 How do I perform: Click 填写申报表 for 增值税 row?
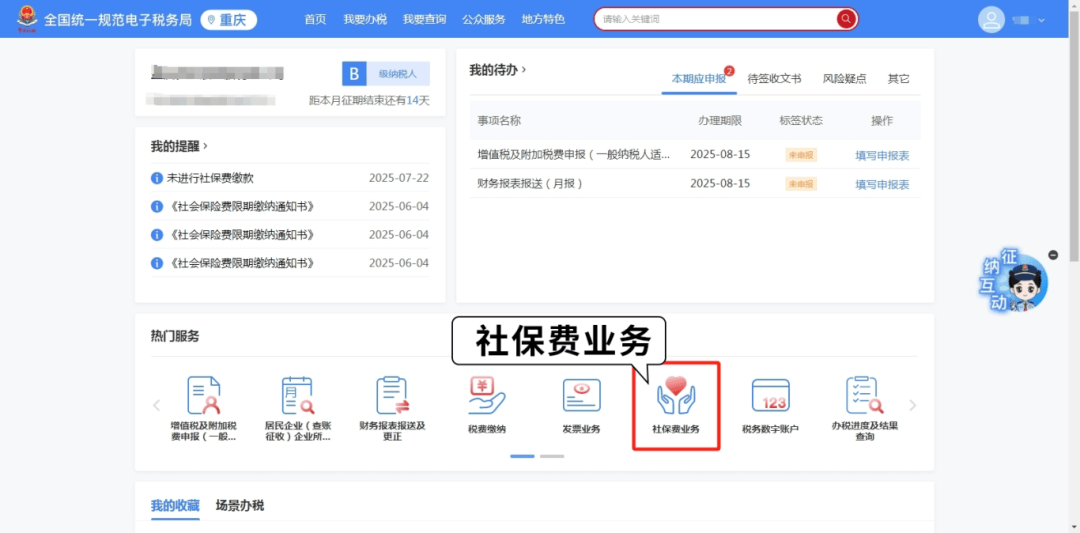(x=882, y=155)
